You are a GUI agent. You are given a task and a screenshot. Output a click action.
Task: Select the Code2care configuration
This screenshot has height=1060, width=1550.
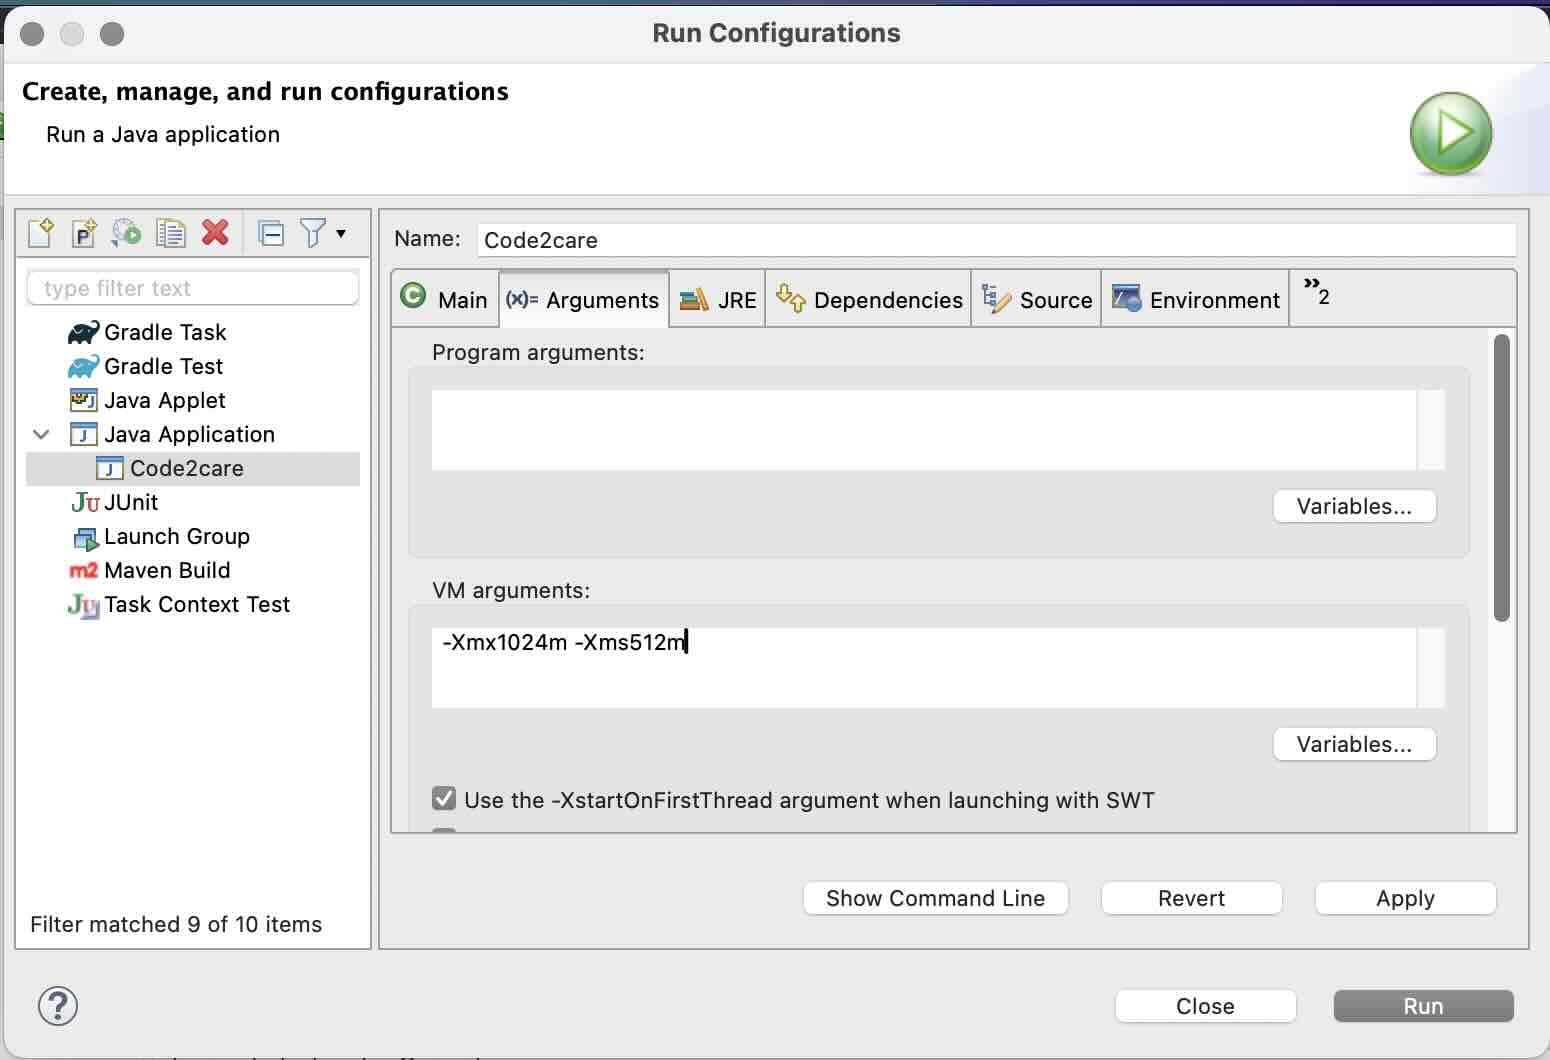186,467
